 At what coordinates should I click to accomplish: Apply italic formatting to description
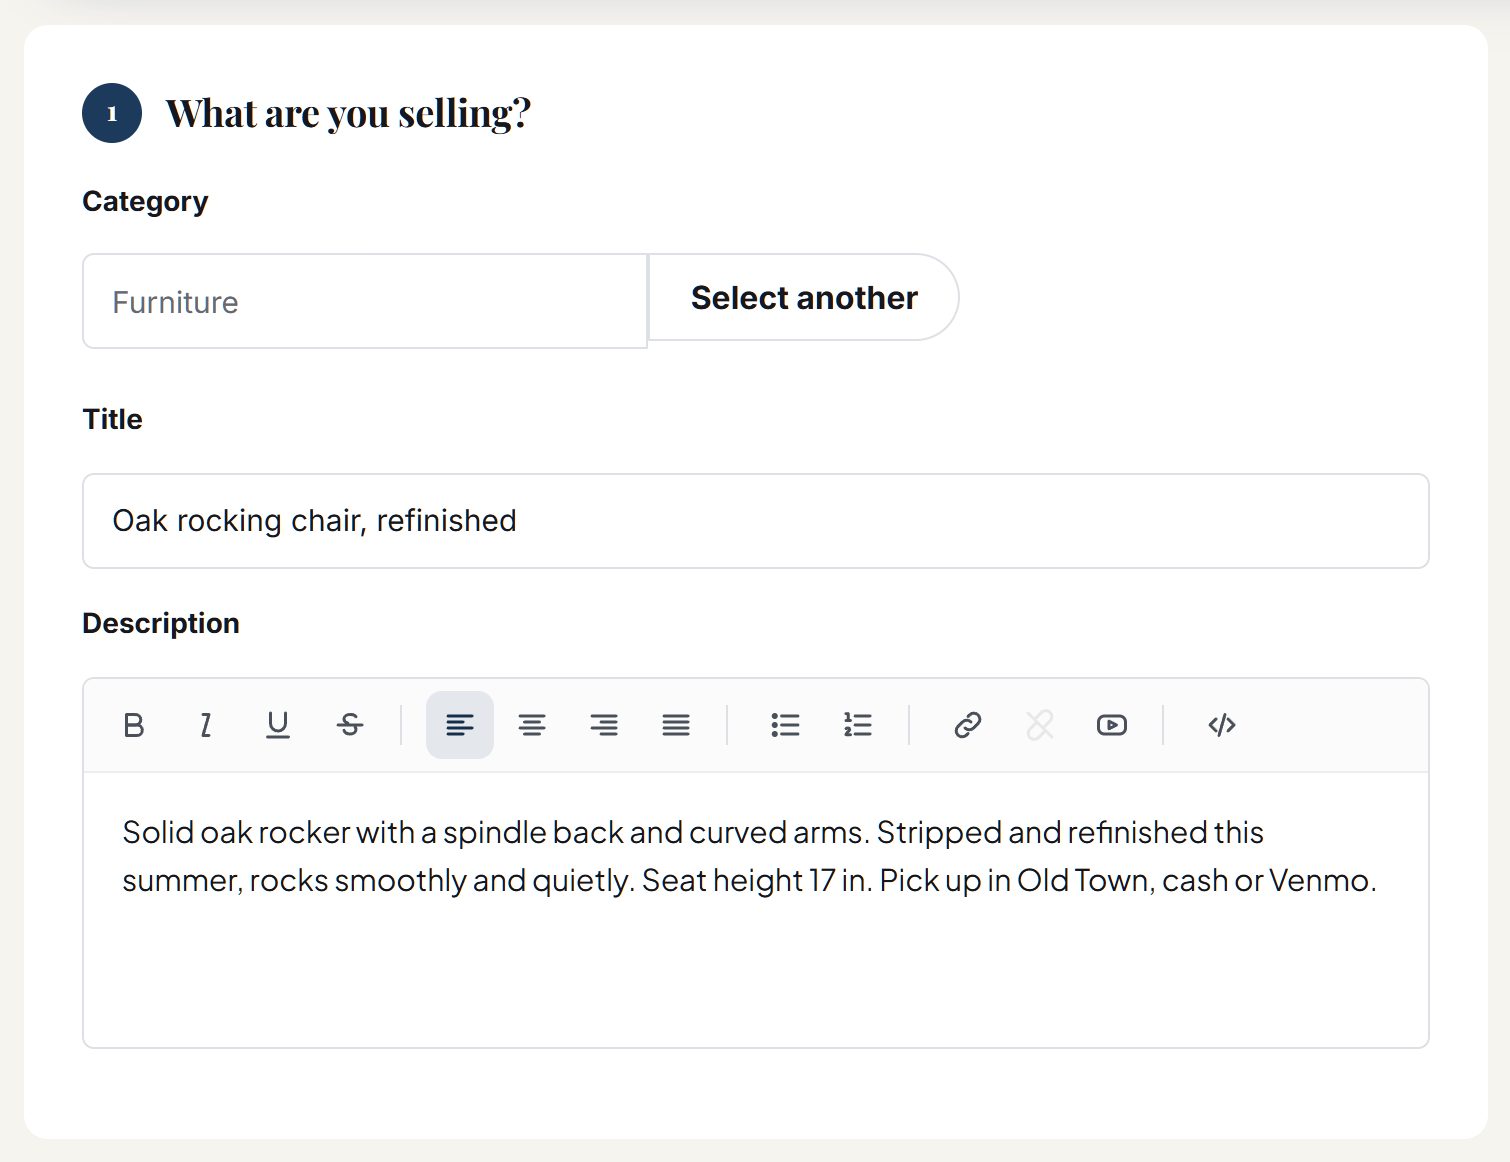[205, 725]
